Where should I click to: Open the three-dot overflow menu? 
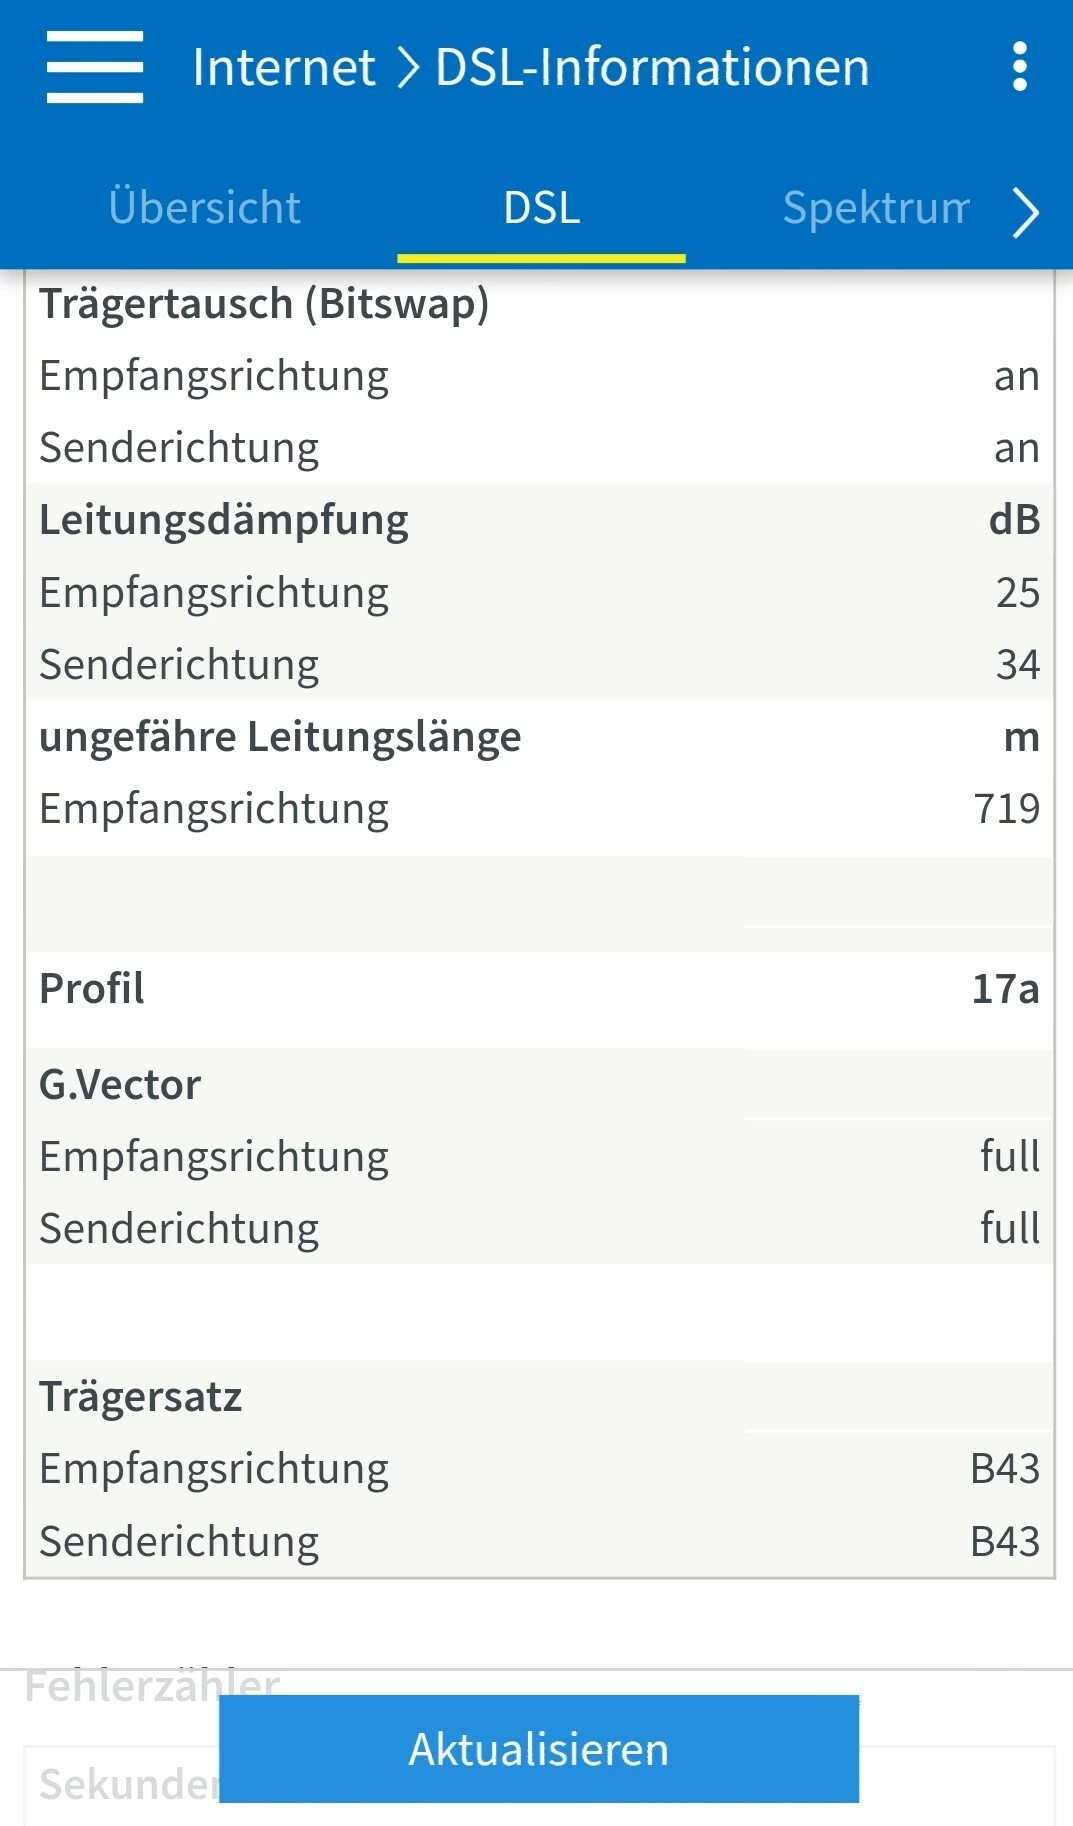click(x=1019, y=67)
